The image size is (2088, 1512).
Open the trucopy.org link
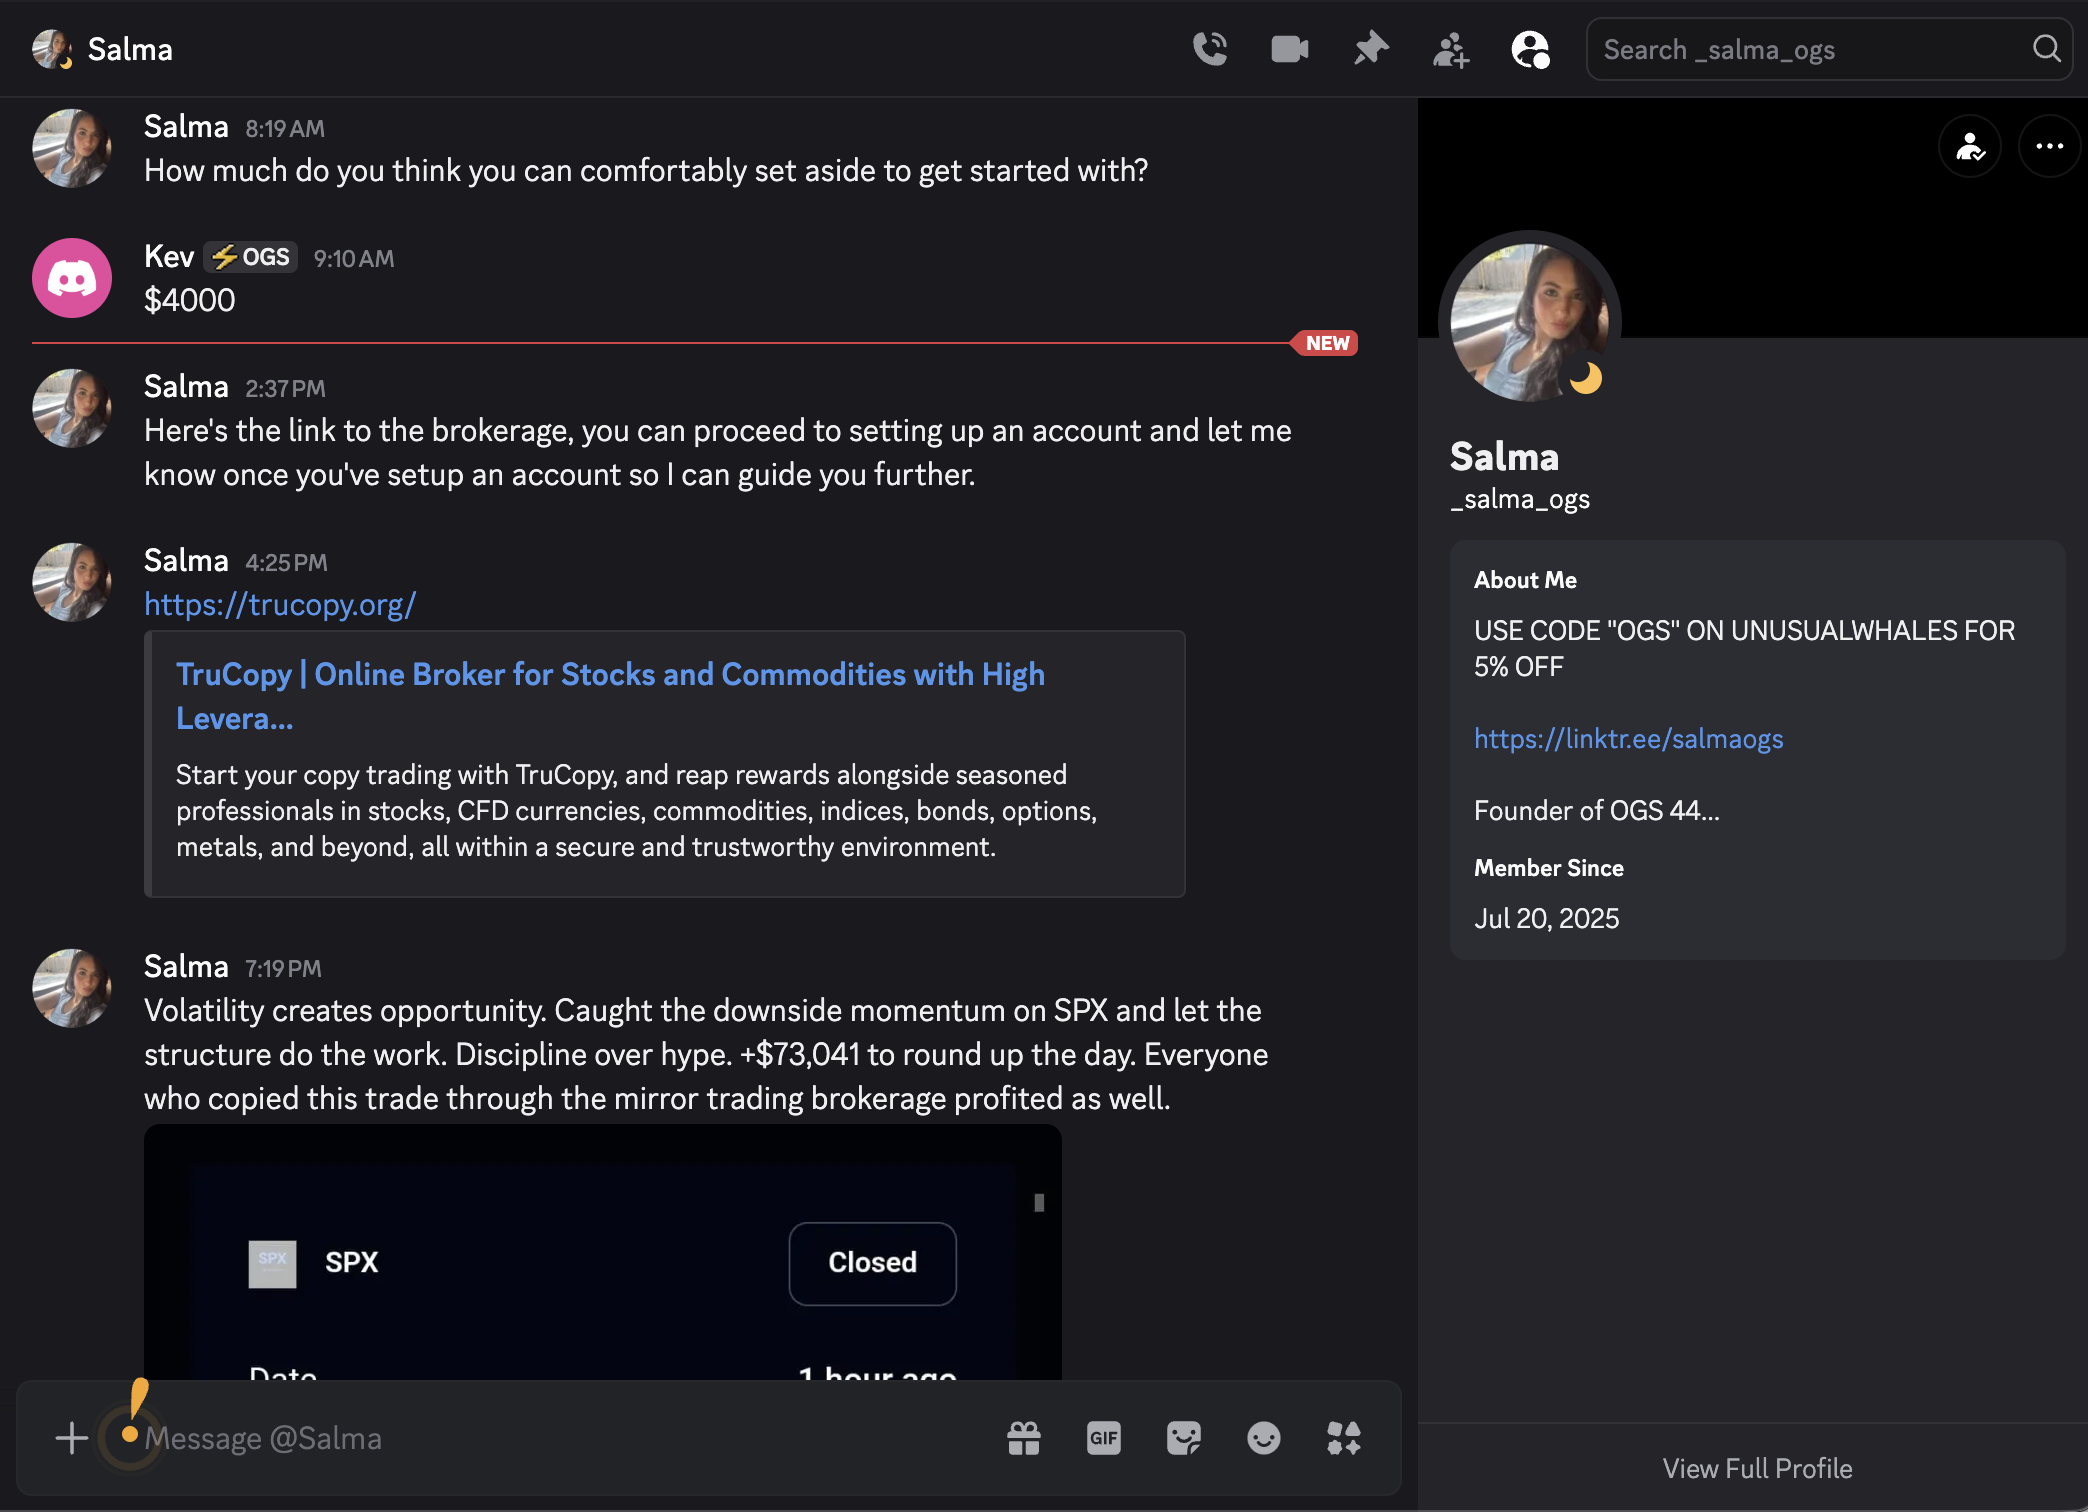tap(280, 604)
